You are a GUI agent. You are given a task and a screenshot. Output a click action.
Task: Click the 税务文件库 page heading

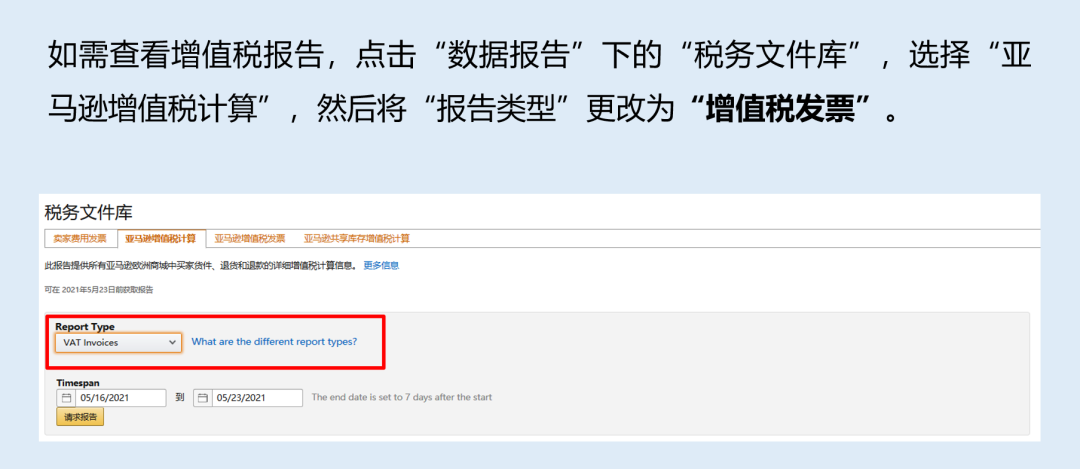coord(89,212)
